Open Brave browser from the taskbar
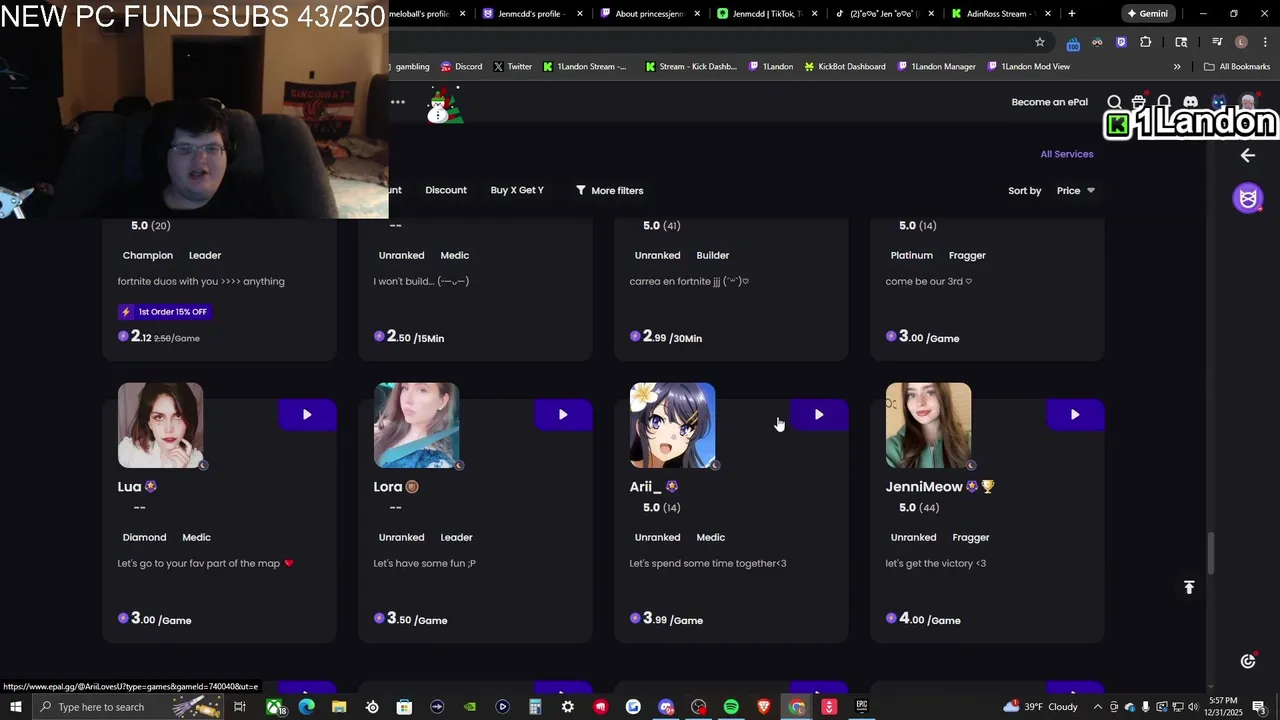The width and height of the screenshot is (1280, 720). [x=764, y=707]
